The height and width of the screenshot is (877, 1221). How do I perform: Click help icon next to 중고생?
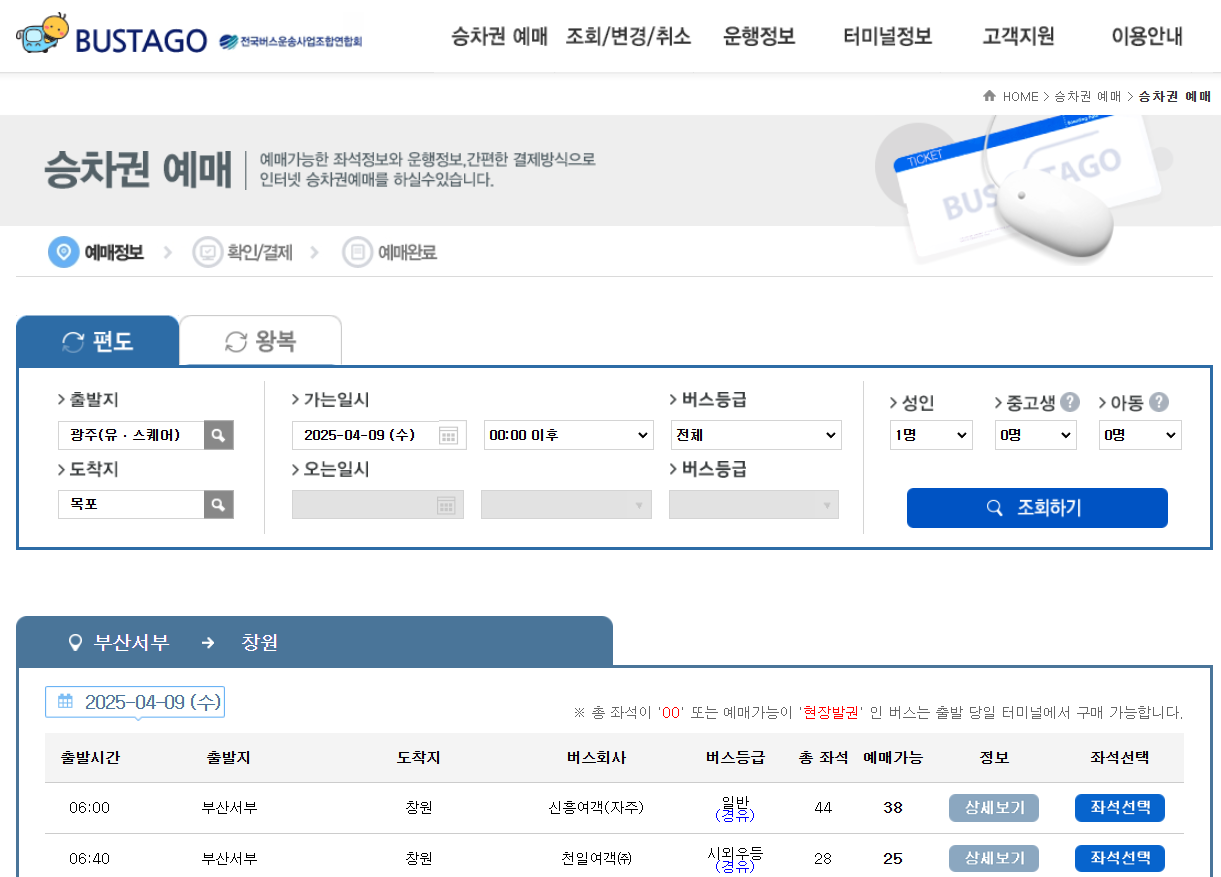coord(1070,402)
